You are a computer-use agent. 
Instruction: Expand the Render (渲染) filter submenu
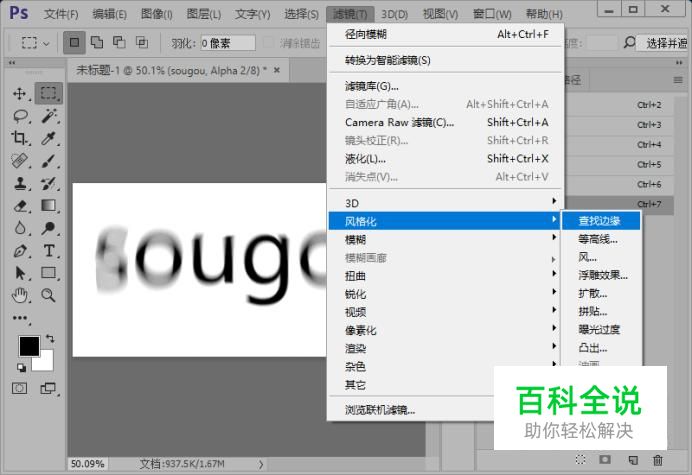(446, 348)
